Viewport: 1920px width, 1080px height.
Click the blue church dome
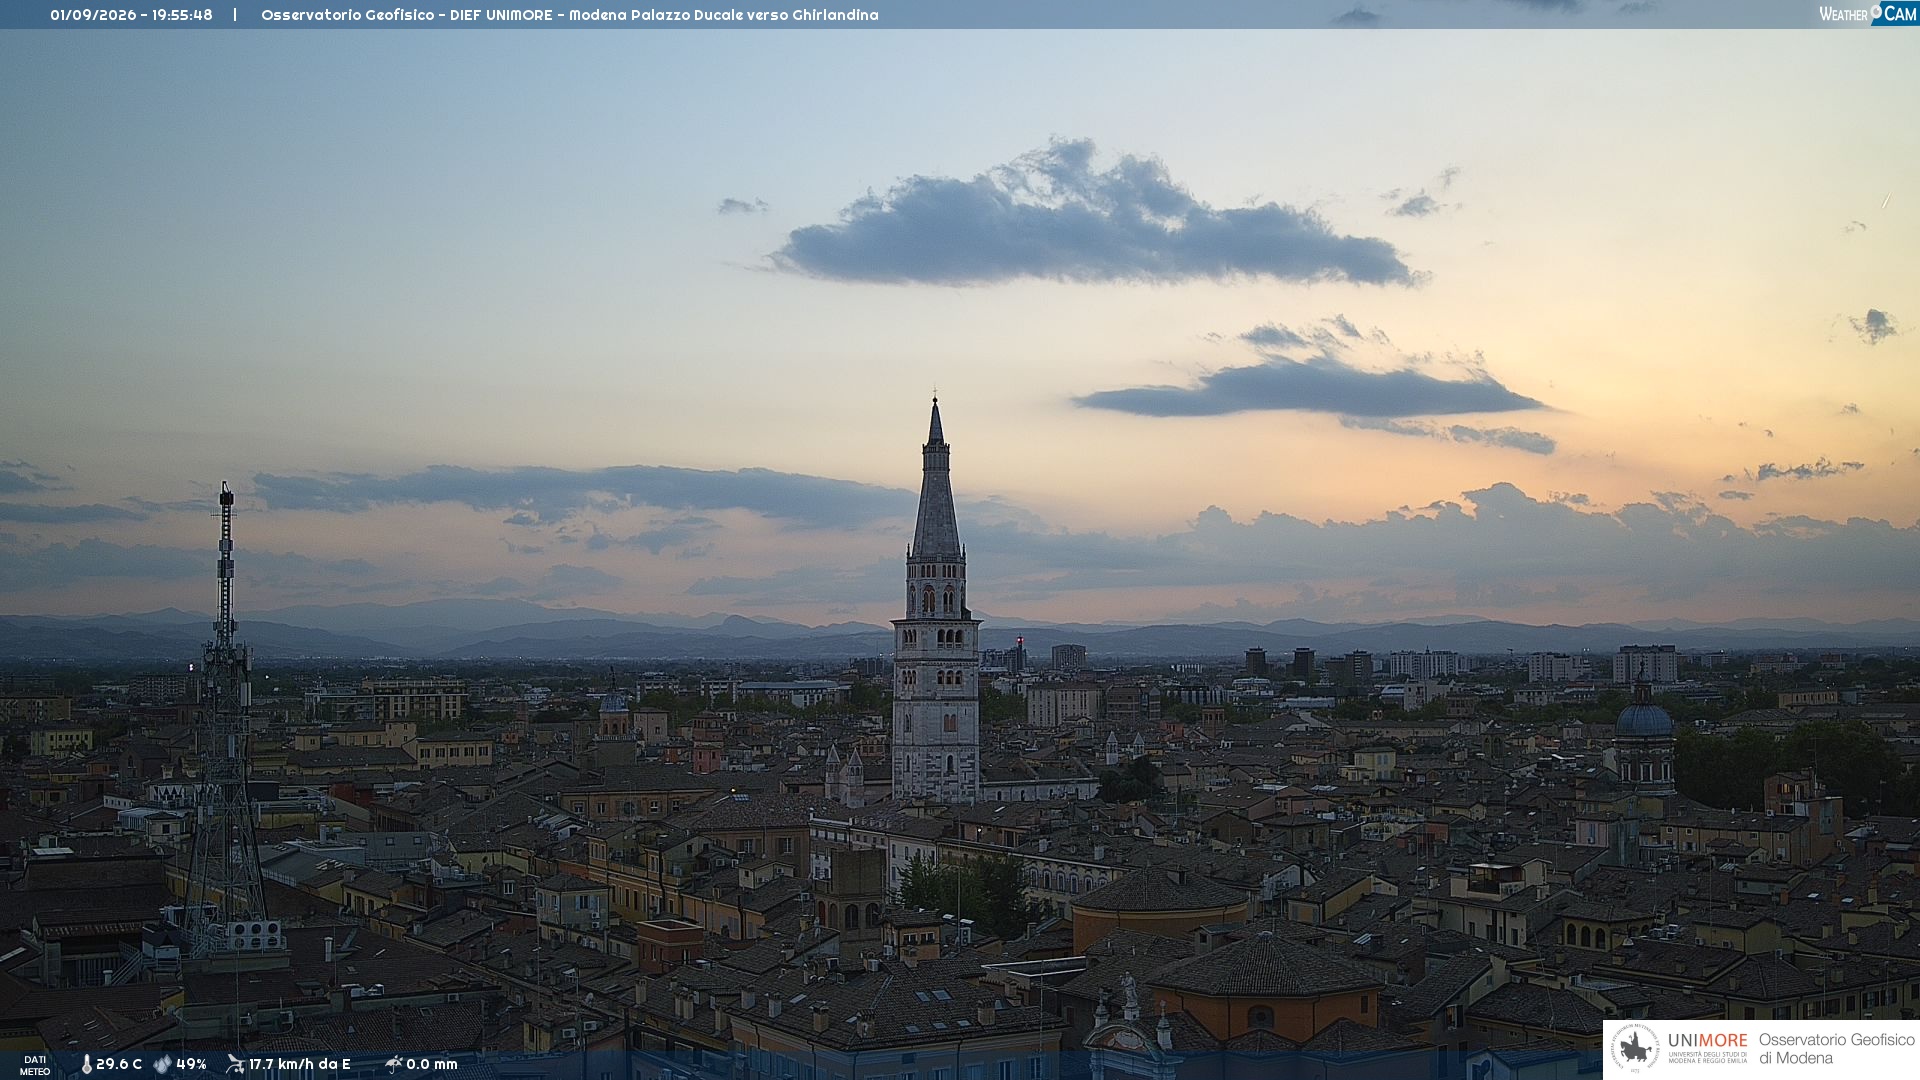pos(1643,718)
